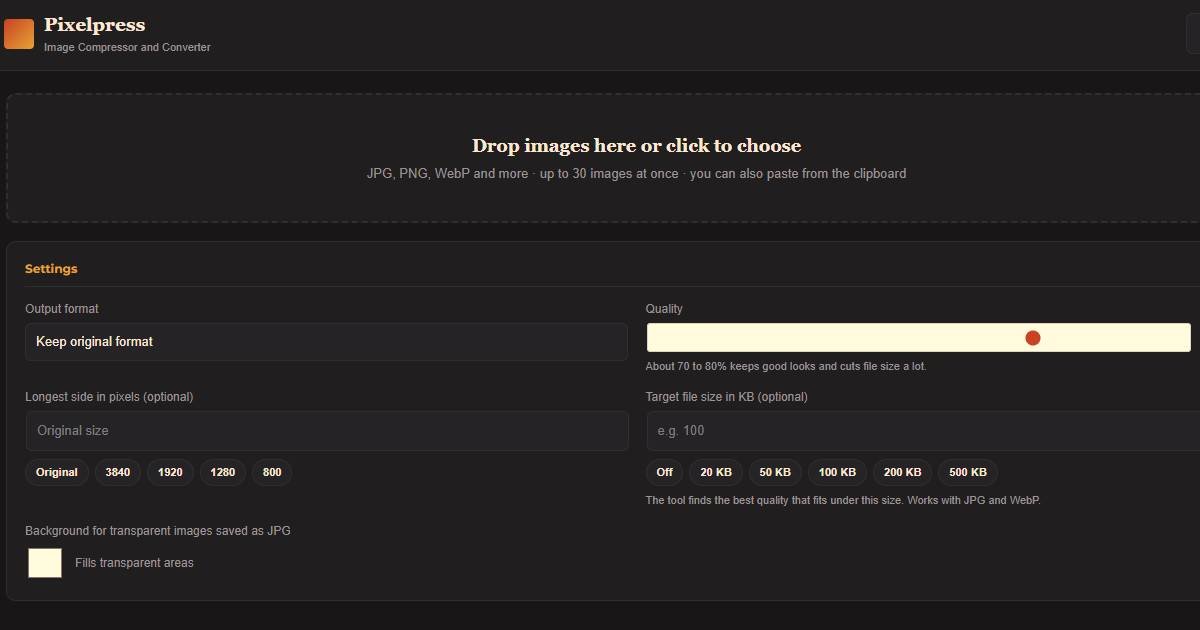Focus the Longest side in pixels field
Image resolution: width=1200 pixels, height=630 pixels.
[327, 431]
